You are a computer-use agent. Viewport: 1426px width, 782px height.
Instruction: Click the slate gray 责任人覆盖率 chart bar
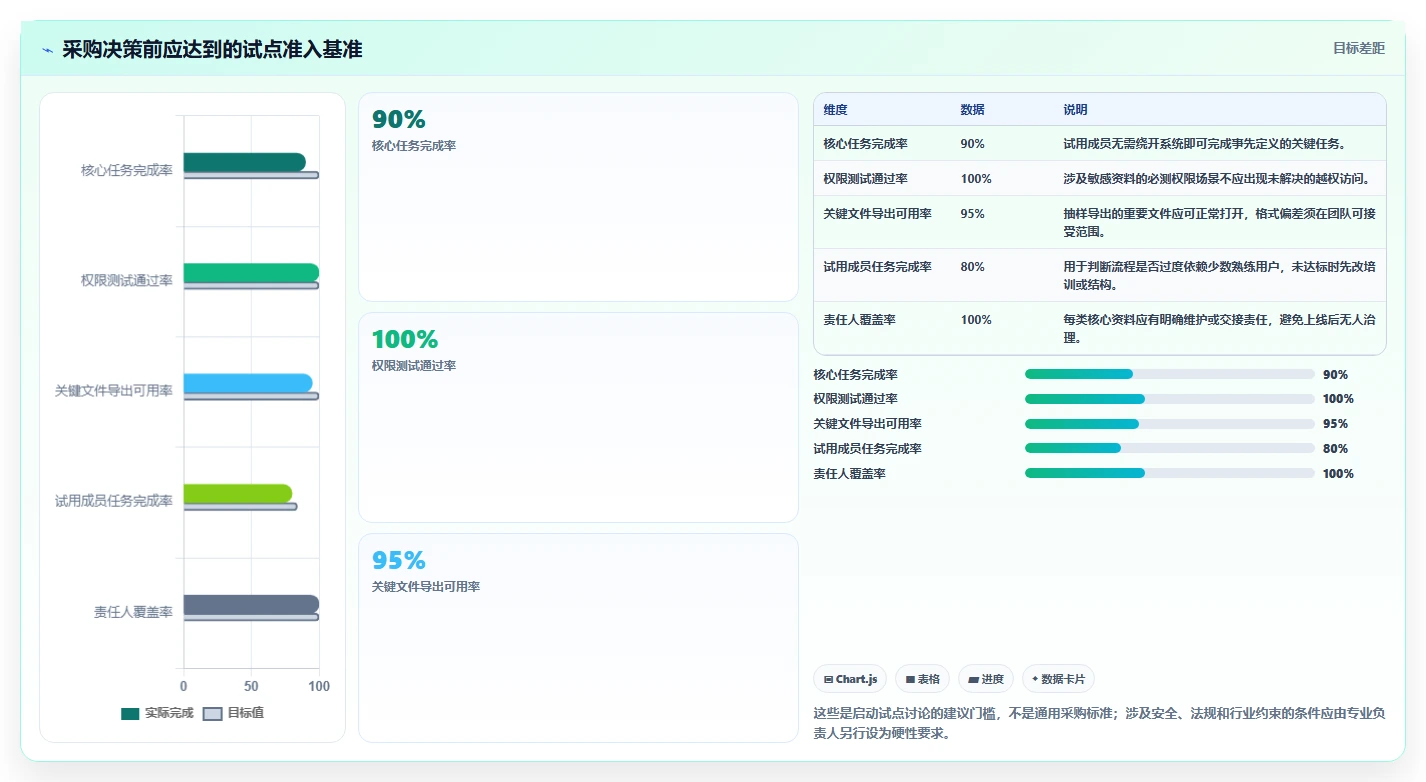(251, 604)
